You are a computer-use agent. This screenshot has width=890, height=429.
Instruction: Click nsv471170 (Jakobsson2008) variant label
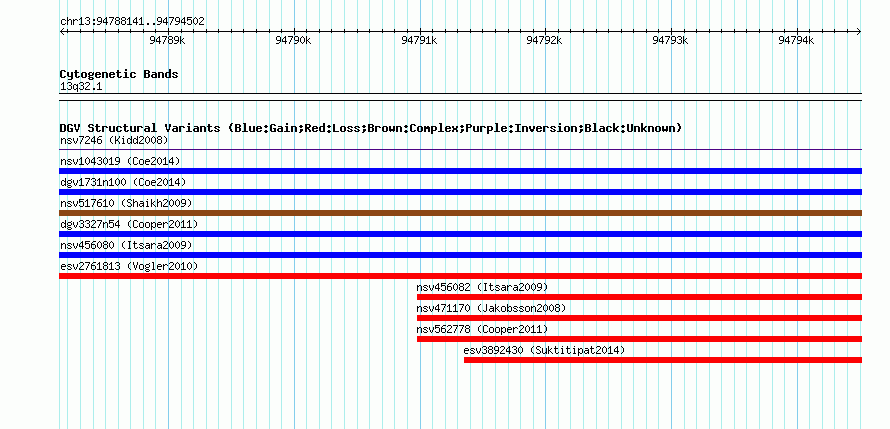492,308
